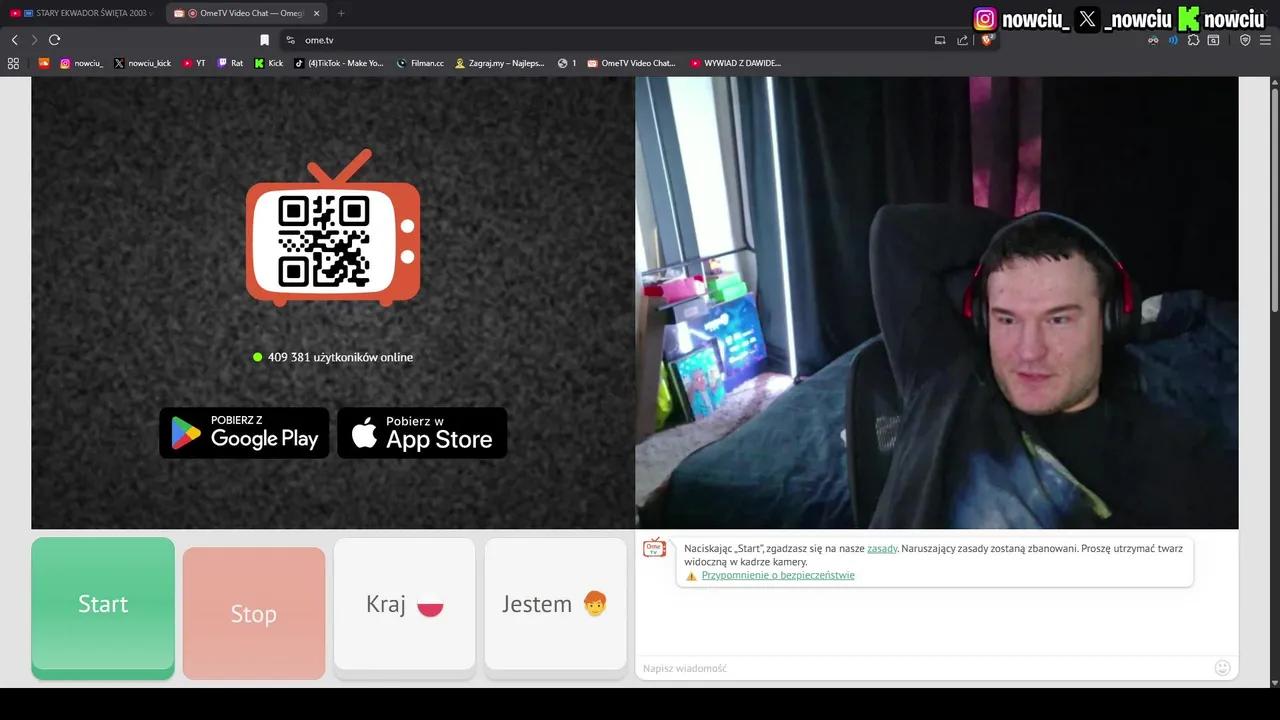Open a new browser tab
The image size is (1280, 720).
(x=341, y=13)
